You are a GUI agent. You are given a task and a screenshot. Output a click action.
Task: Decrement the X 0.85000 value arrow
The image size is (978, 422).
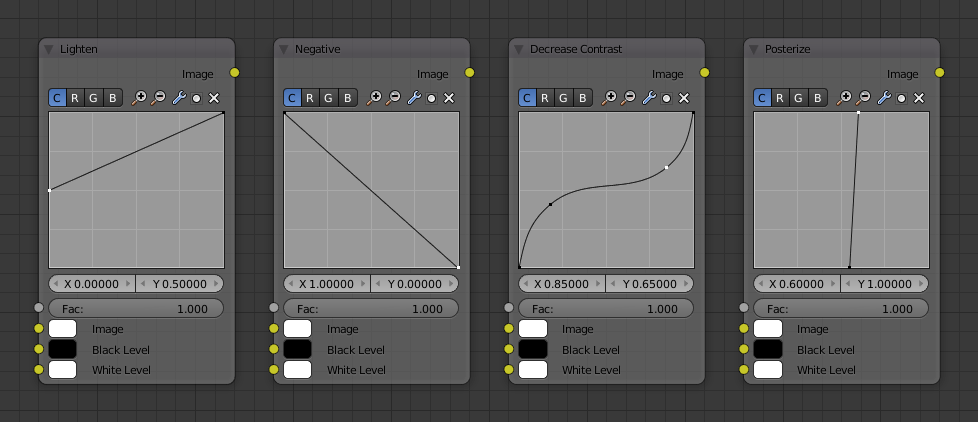coord(526,284)
